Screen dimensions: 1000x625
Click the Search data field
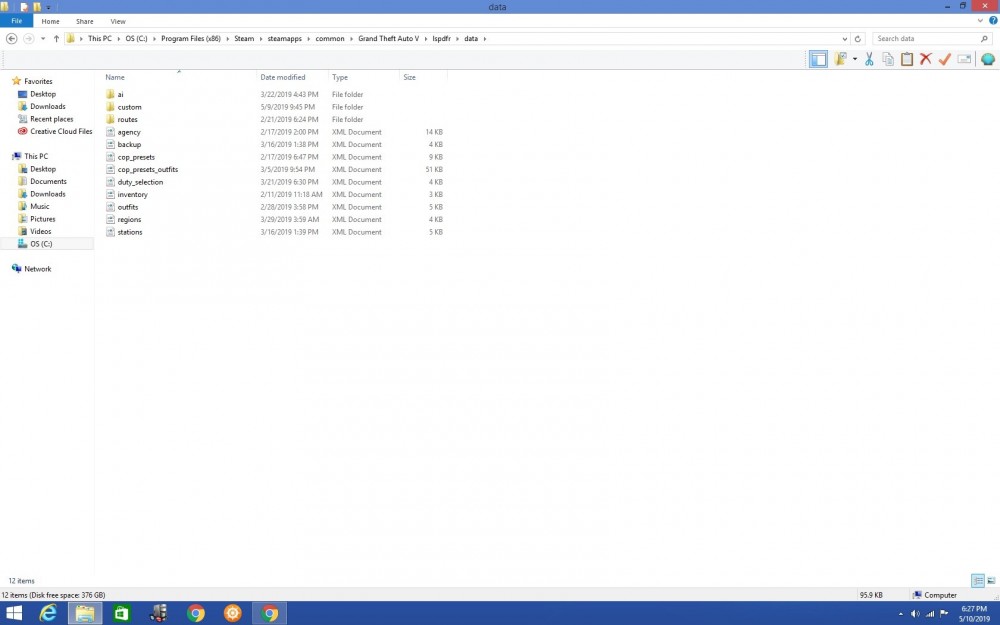click(927, 38)
